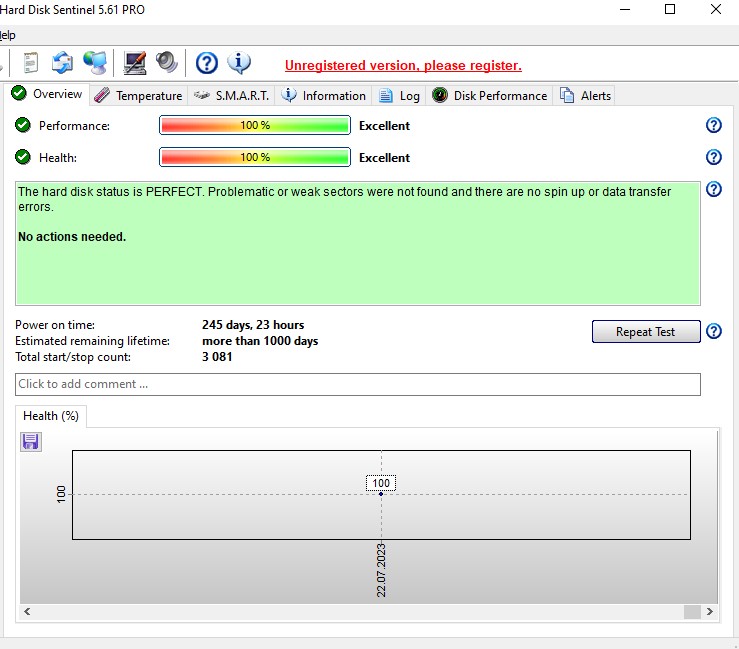Click the Health help question mark
The width and height of the screenshot is (739, 649).
coord(714,157)
